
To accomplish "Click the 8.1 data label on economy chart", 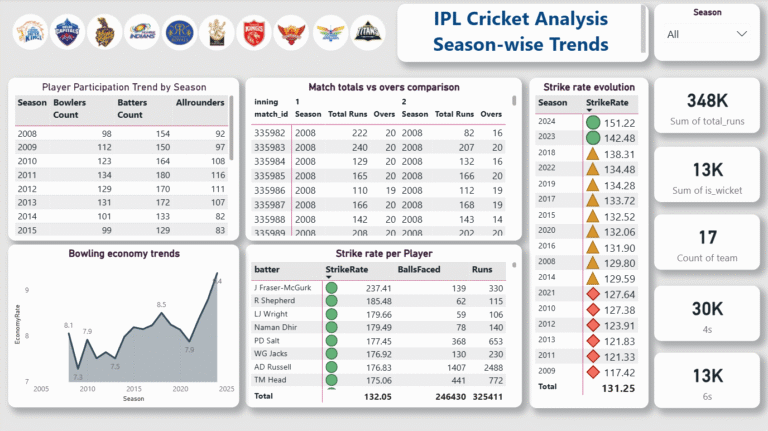I will pos(69,325).
